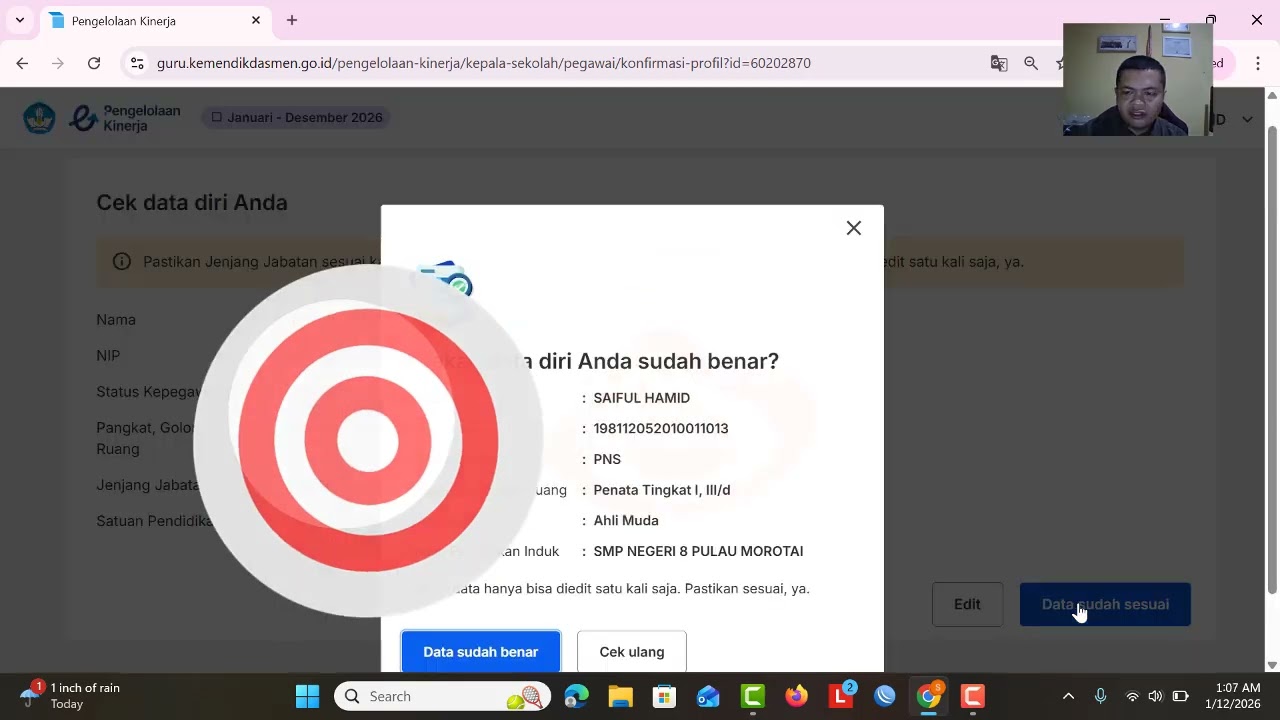1280x720 pixels.
Task: Expand the profile dropdown chevron in header
Action: pos(1247,119)
